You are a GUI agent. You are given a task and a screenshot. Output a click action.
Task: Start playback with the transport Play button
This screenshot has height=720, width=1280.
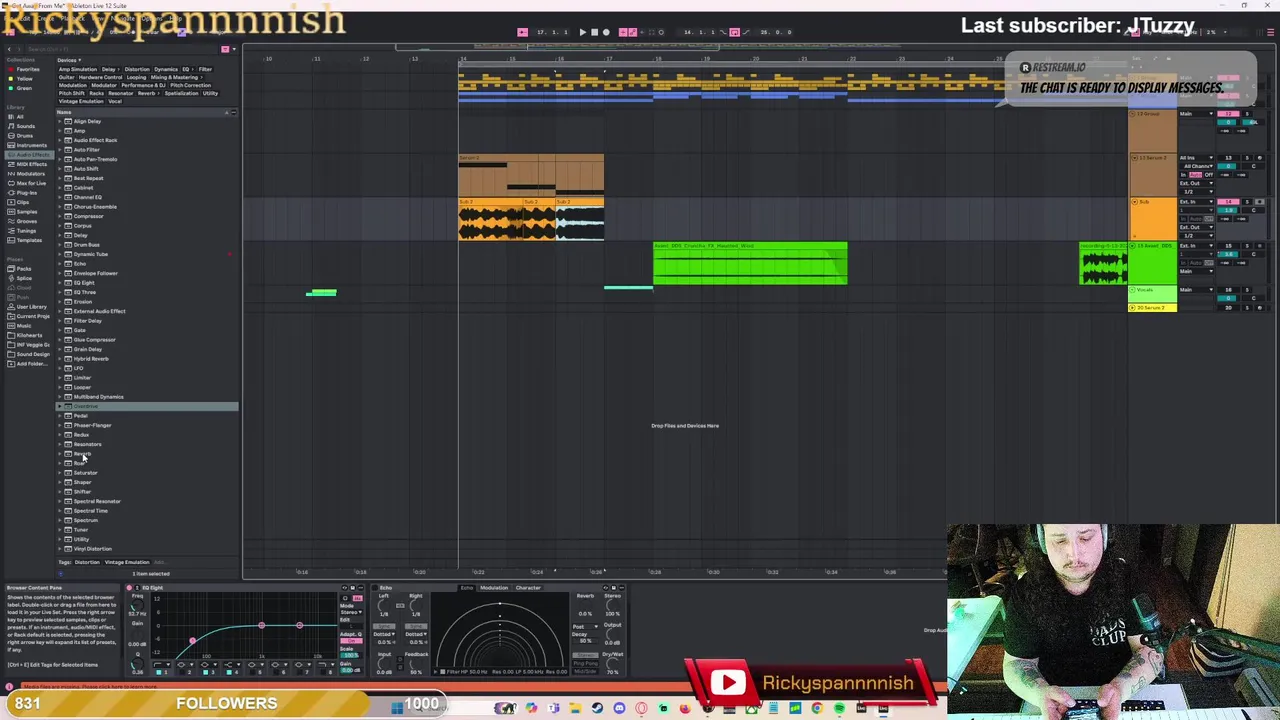pos(582,32)
